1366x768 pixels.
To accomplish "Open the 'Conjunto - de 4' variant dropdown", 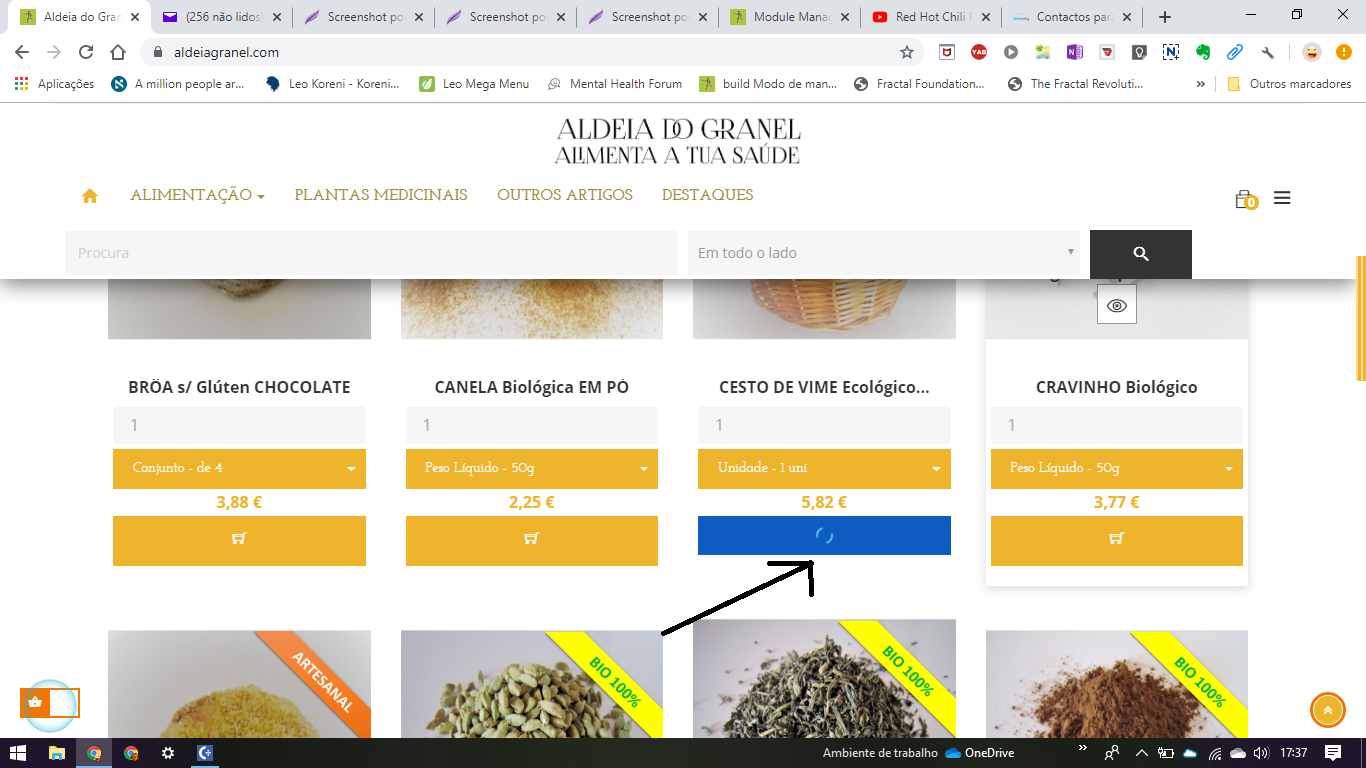I will (239, 469).
